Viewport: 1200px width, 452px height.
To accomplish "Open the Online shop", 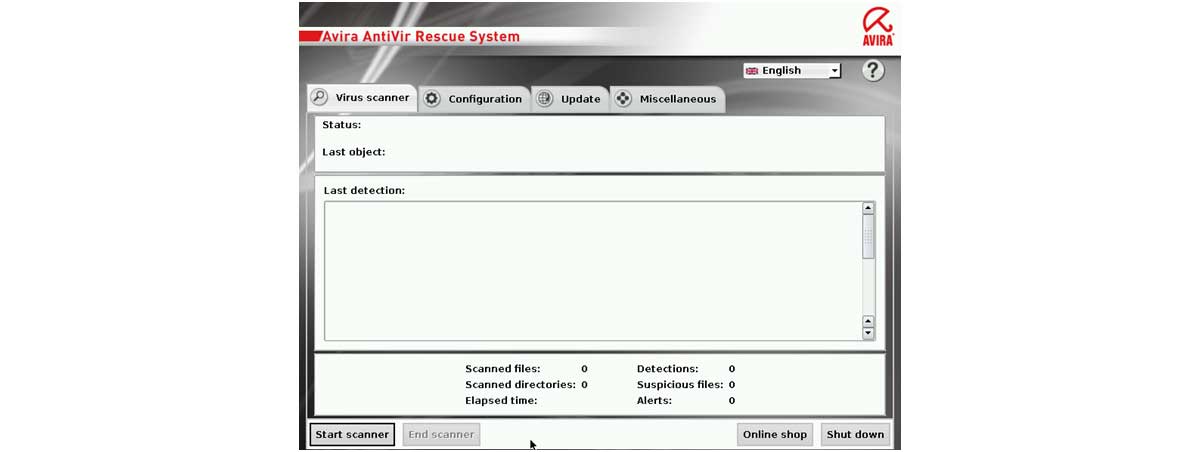I will tap(774, 434).
